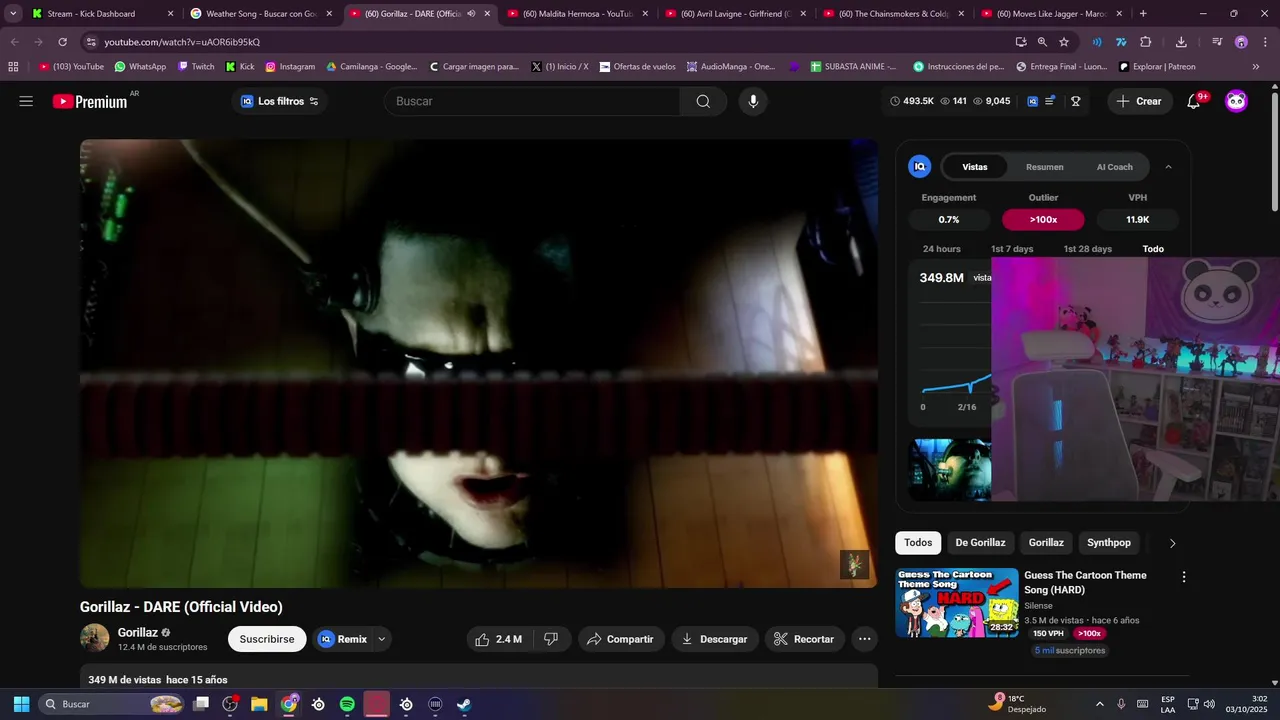Open Steam from the taskbar
This screenshot has width=1280, height=720.
[465, 704]
